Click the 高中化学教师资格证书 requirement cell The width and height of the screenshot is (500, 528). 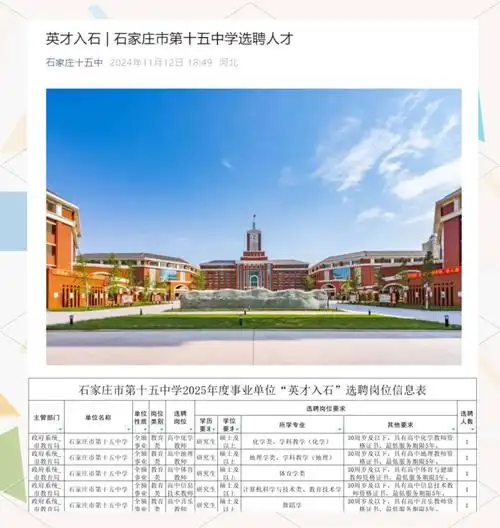click(x=400, y=441)
